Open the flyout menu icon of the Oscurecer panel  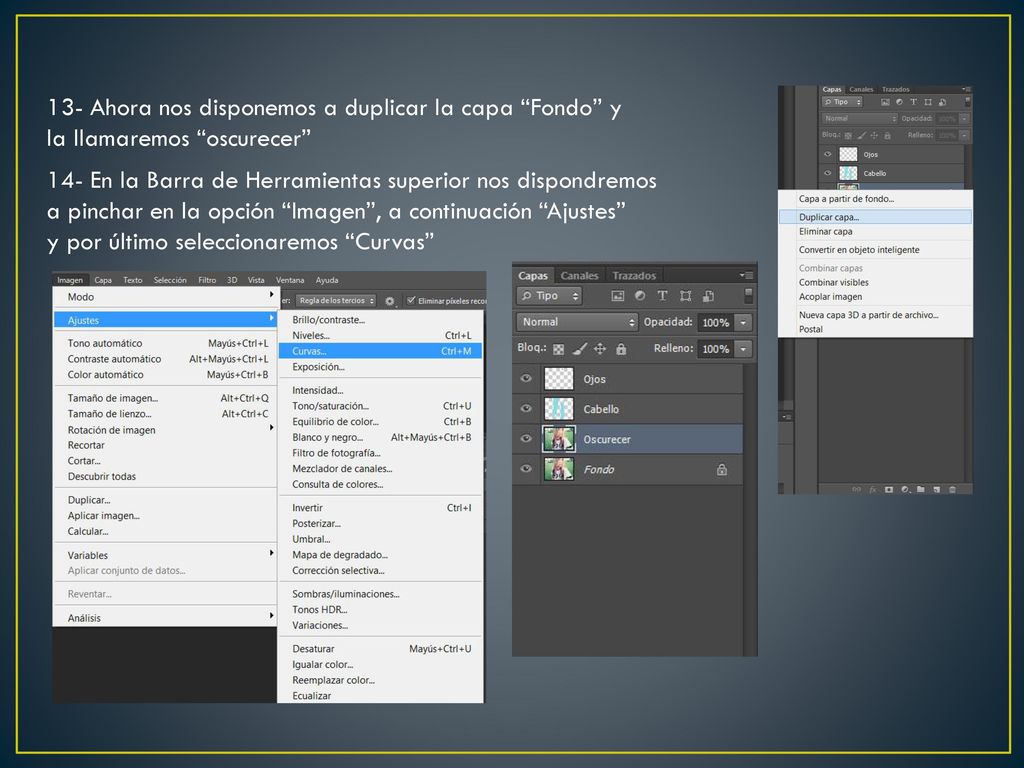click(747, 276)
